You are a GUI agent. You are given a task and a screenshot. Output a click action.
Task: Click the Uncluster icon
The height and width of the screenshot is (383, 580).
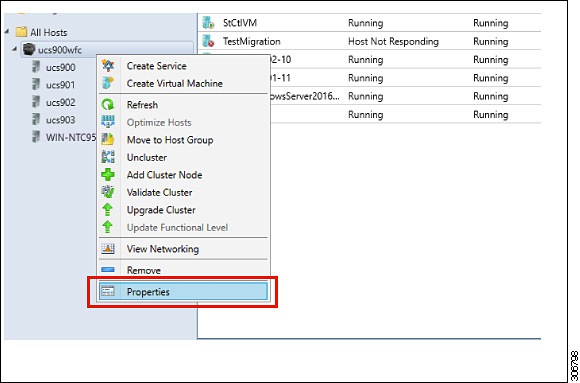click(108, 157)
